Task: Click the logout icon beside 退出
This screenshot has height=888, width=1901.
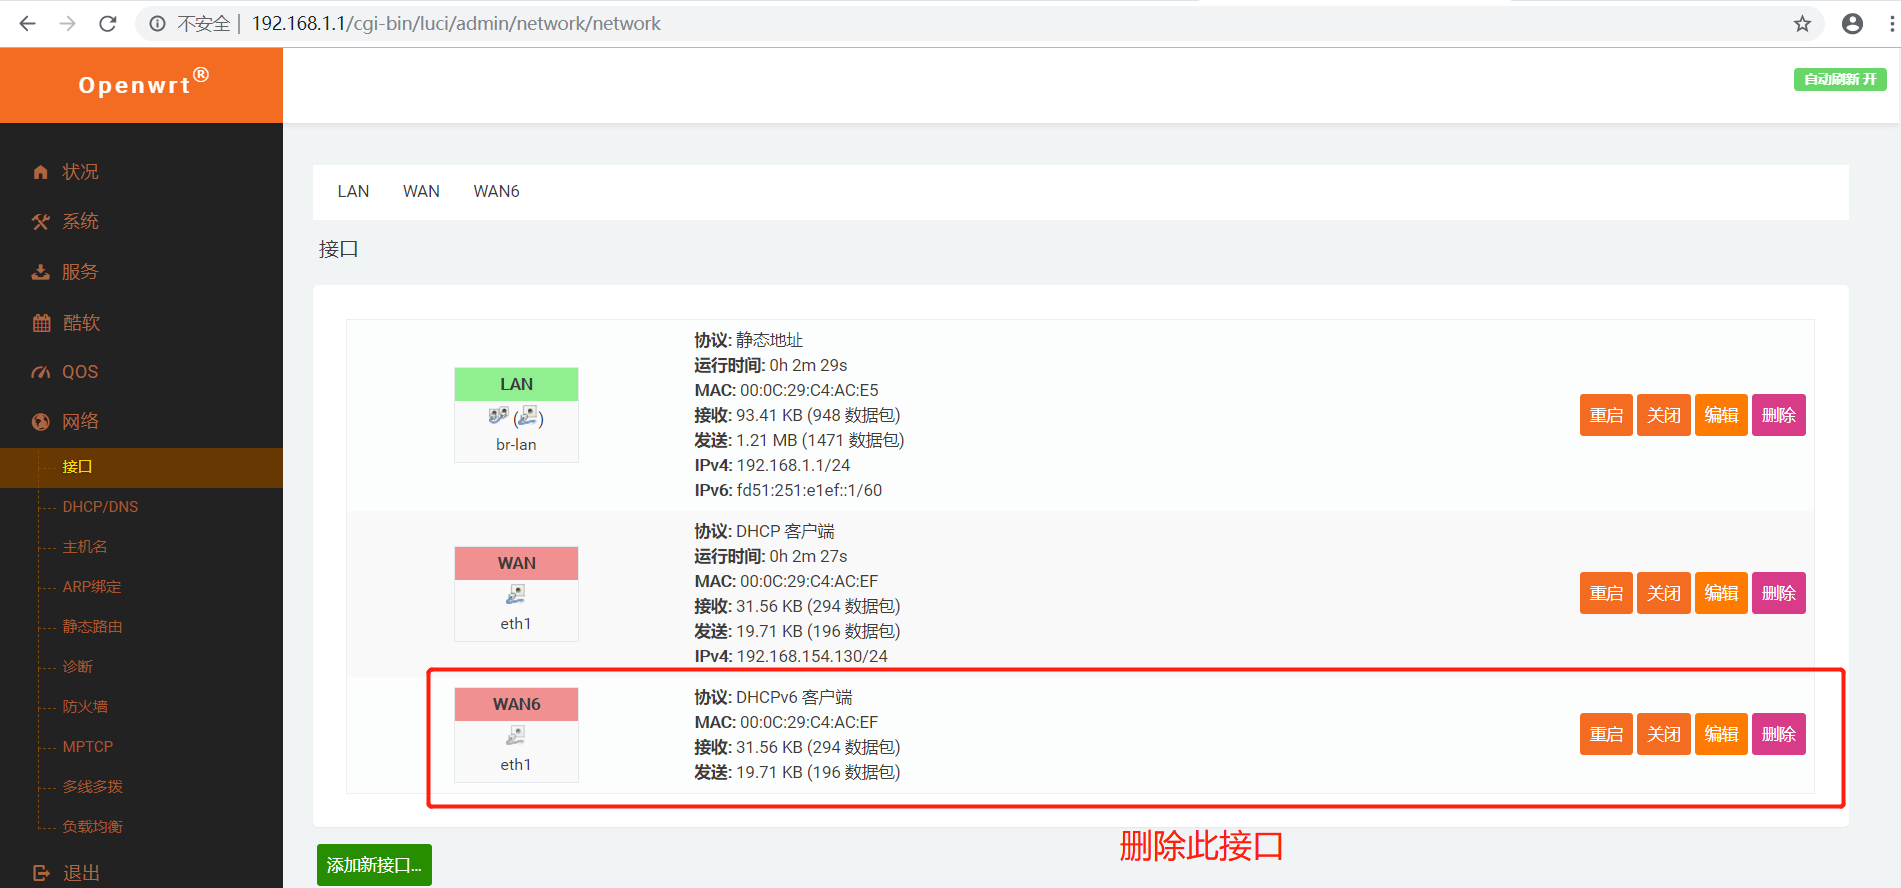Action: point(41,873)
